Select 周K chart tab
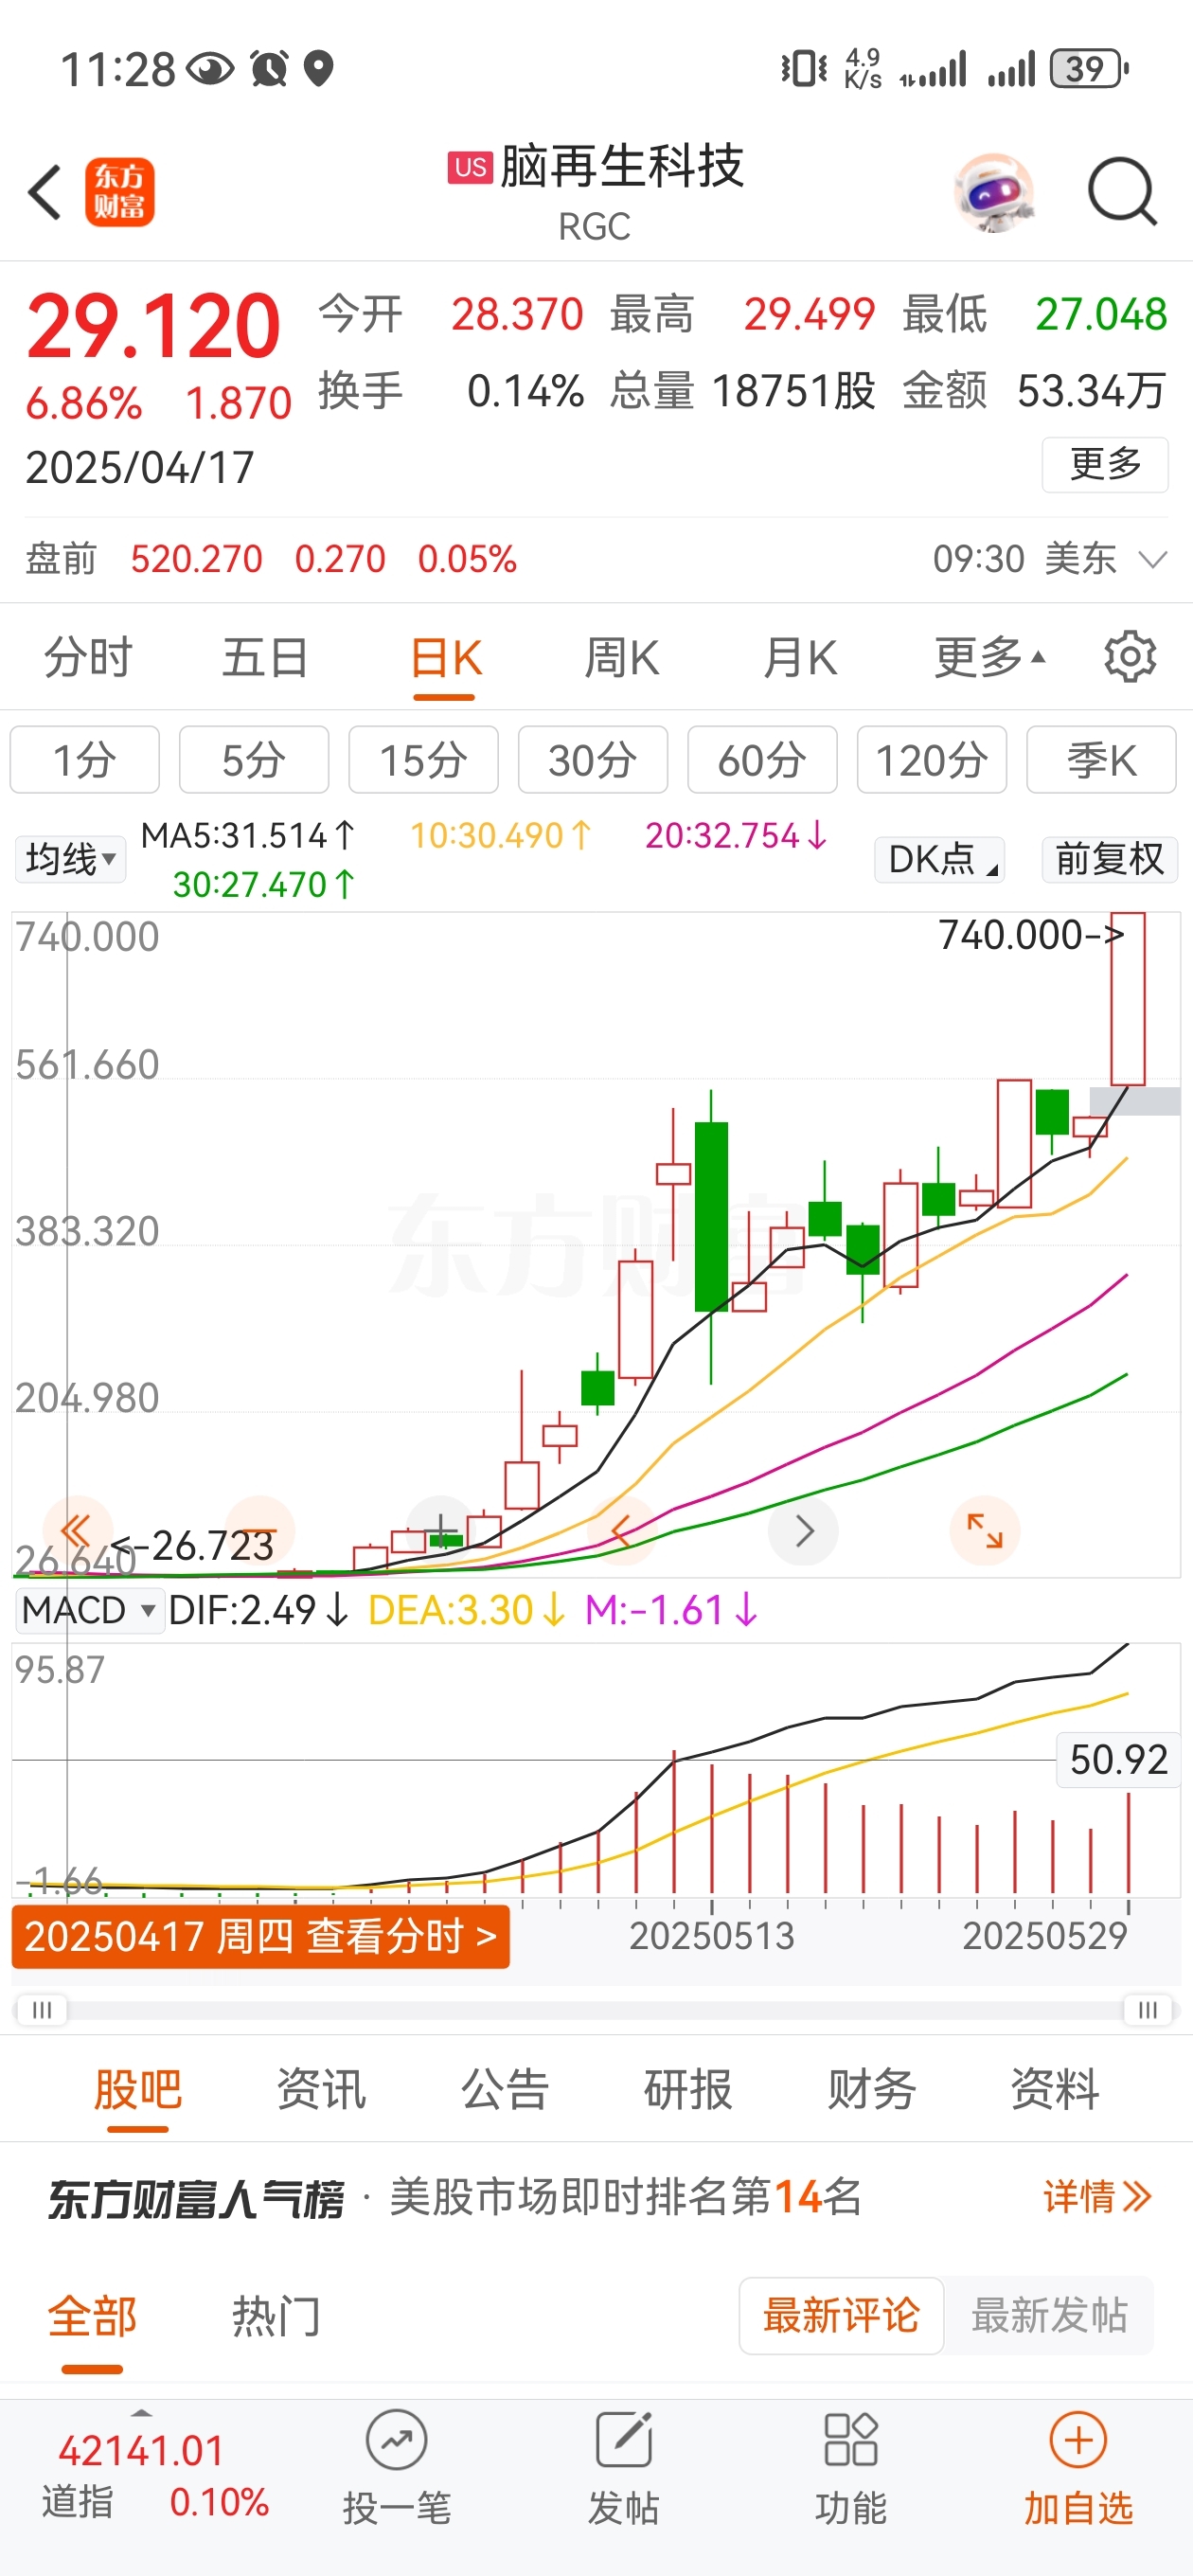The height and width of the screenshot is (2576, 1193). tap(622, 657)
